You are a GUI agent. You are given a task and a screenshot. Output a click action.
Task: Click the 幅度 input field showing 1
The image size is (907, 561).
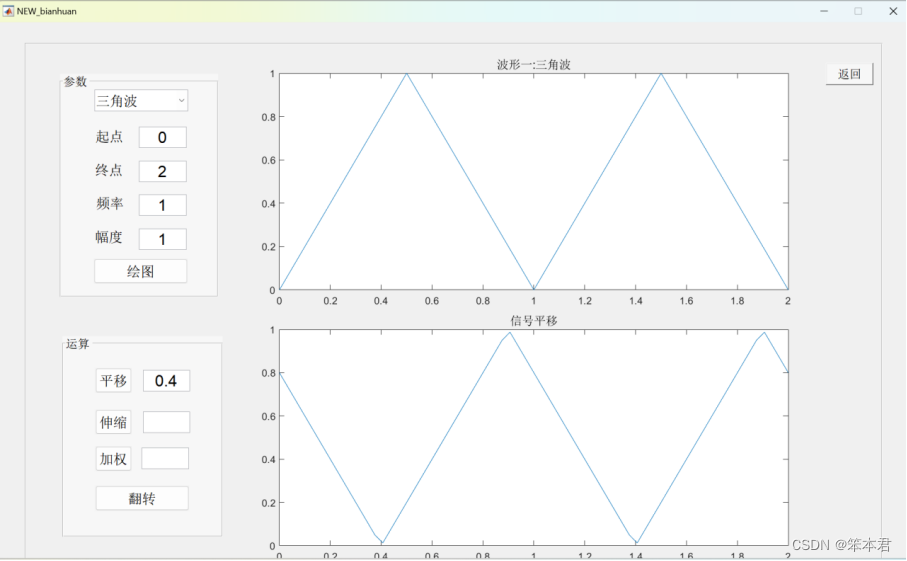163,239
